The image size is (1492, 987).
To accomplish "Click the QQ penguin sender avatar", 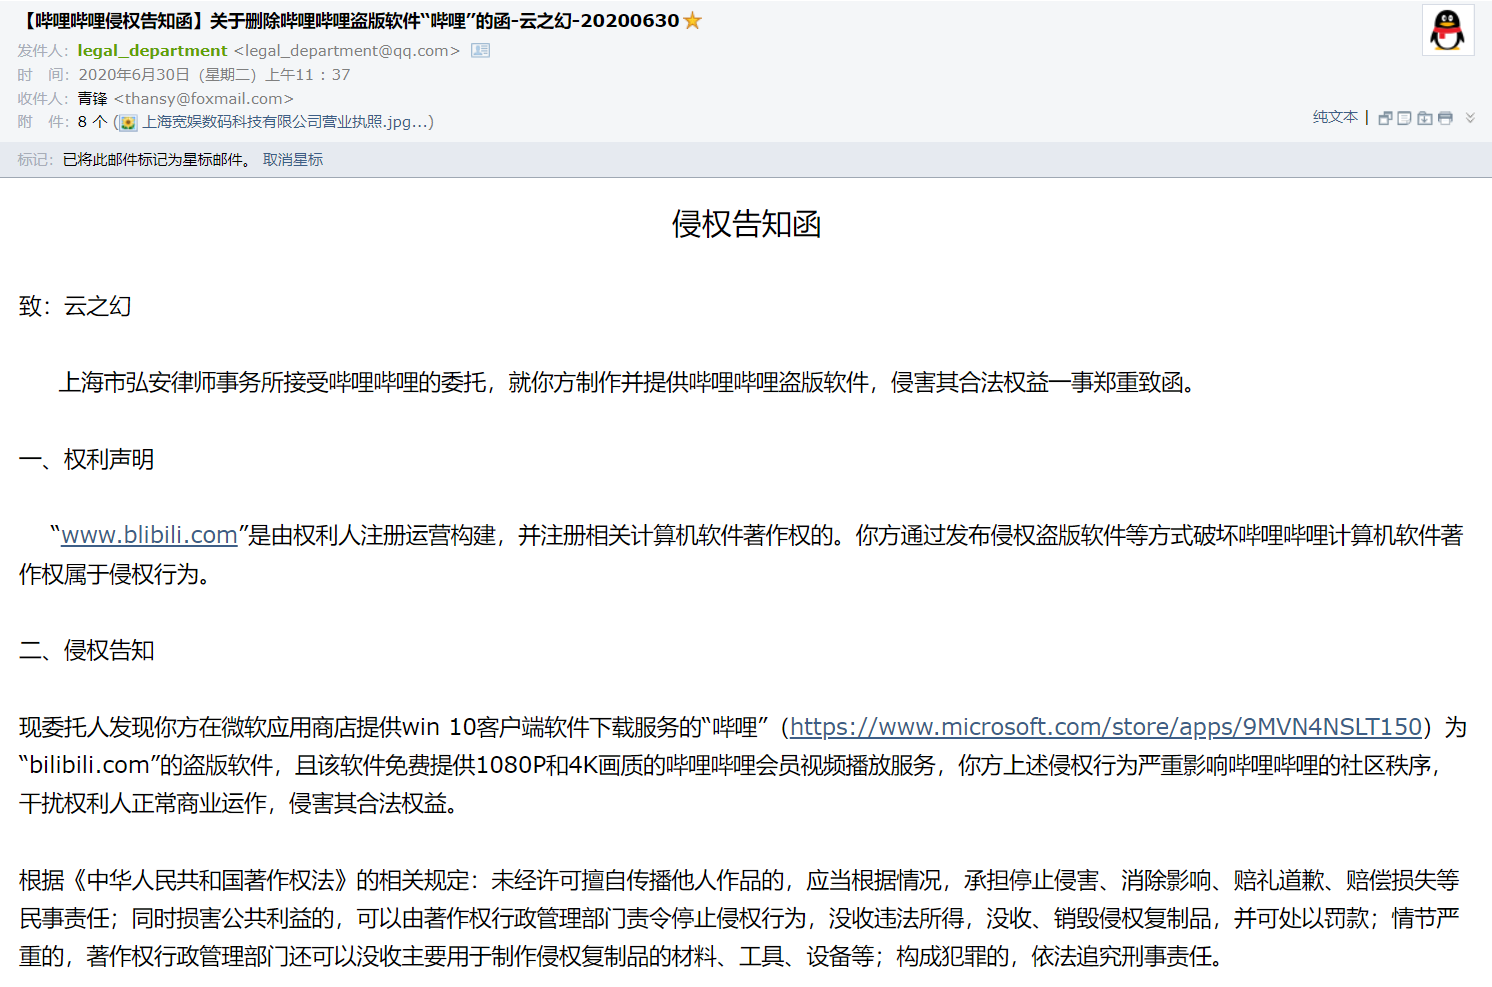I will (x=1447, y=30).
